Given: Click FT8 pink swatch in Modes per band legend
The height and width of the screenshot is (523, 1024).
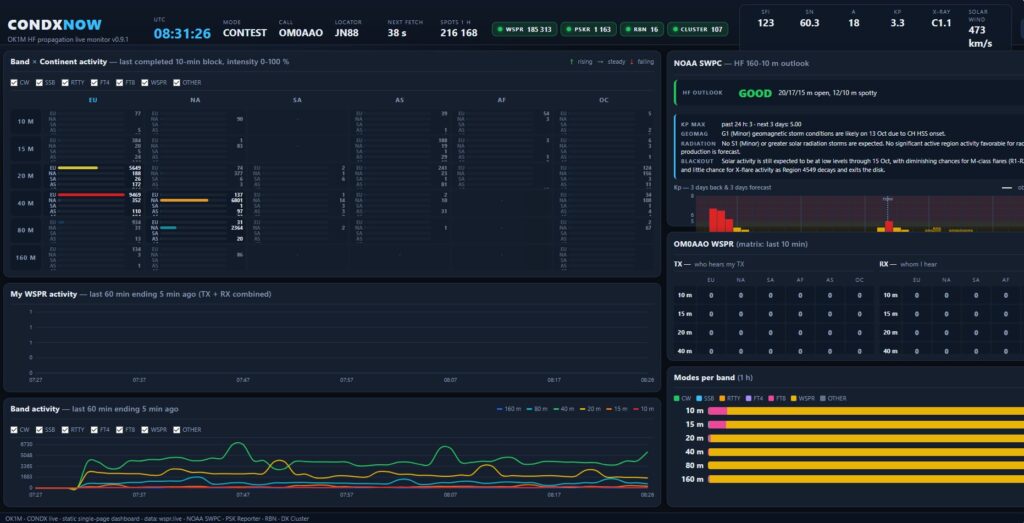Looking at the screenshot, I should (771, 398).
